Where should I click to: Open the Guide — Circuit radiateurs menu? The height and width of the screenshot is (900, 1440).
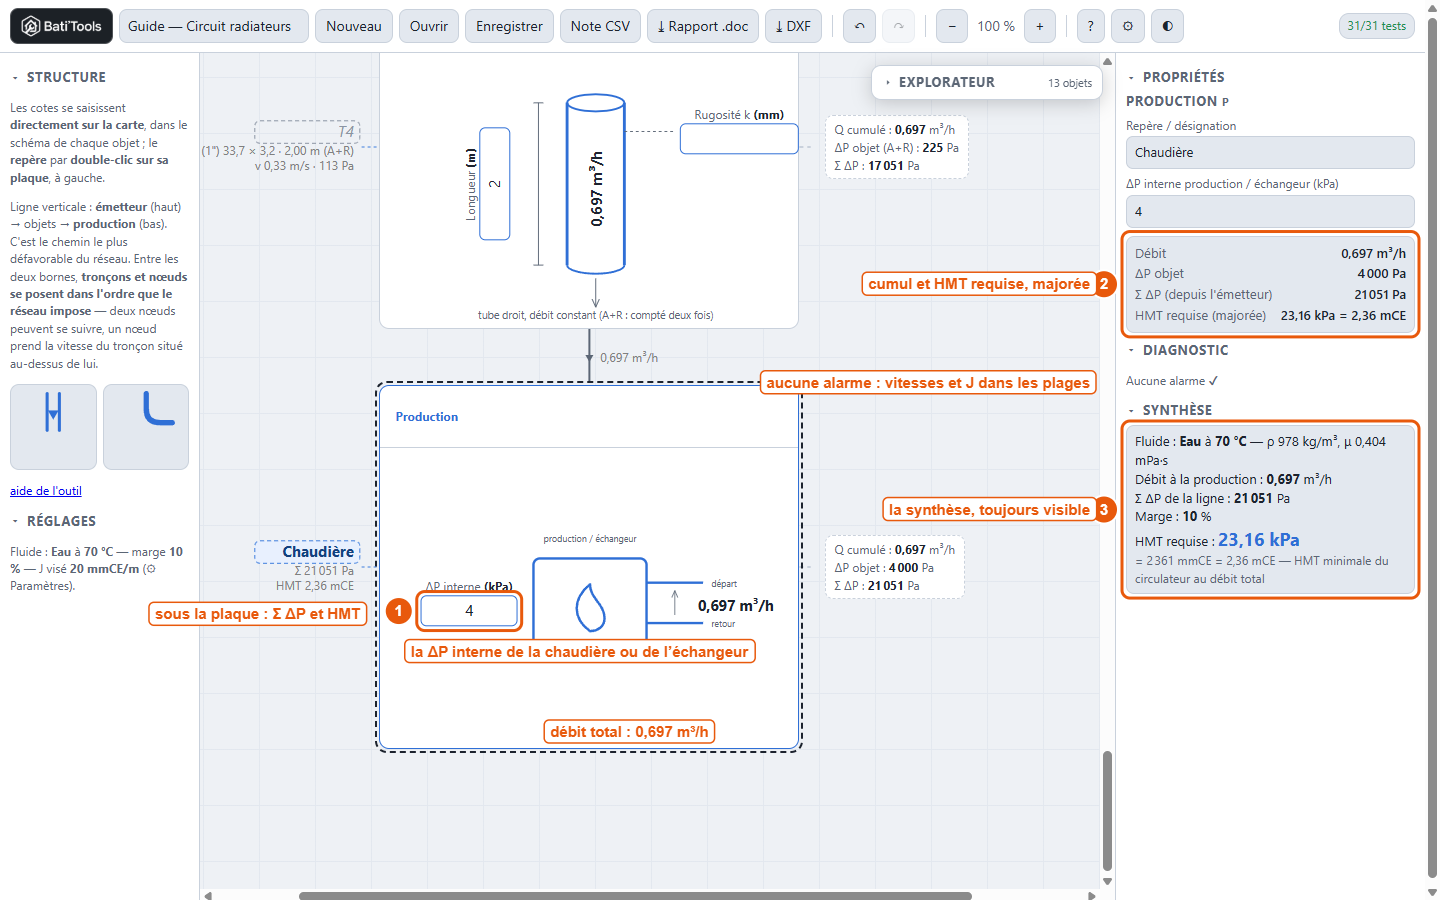click(214, 26)
